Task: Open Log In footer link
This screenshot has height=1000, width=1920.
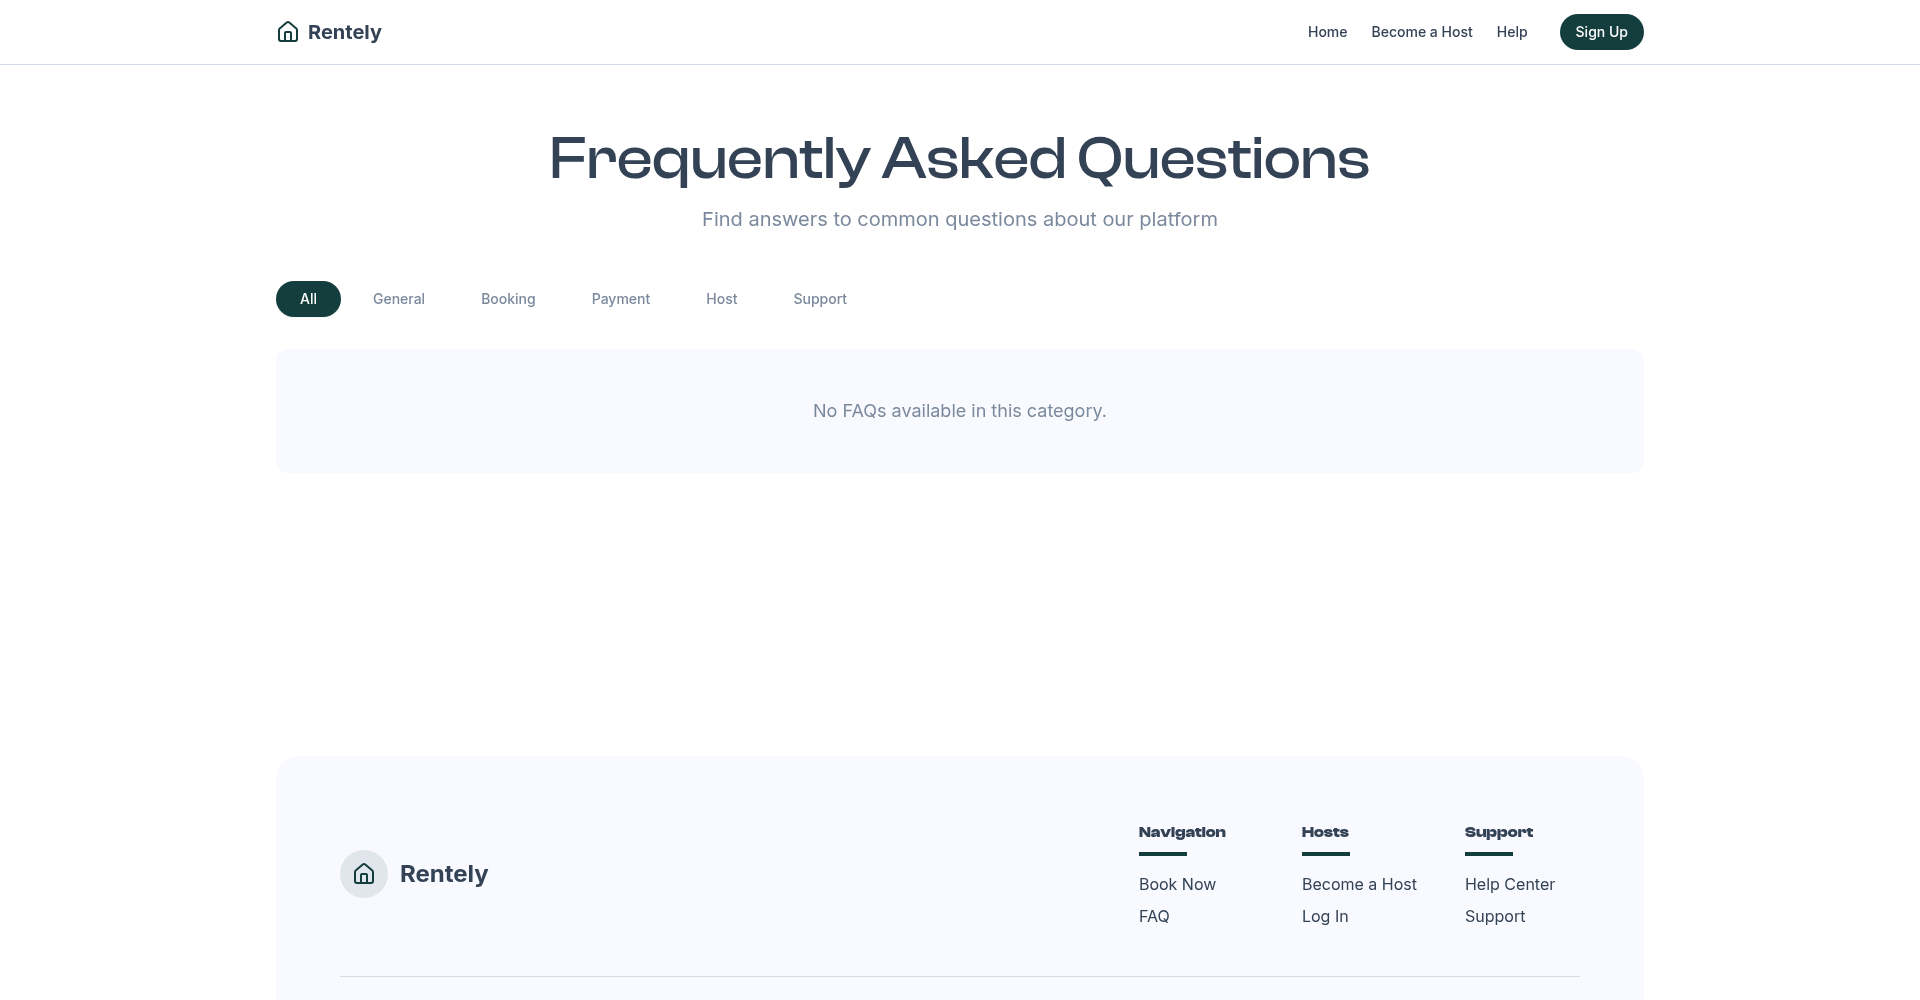Action: [1325, 916]
